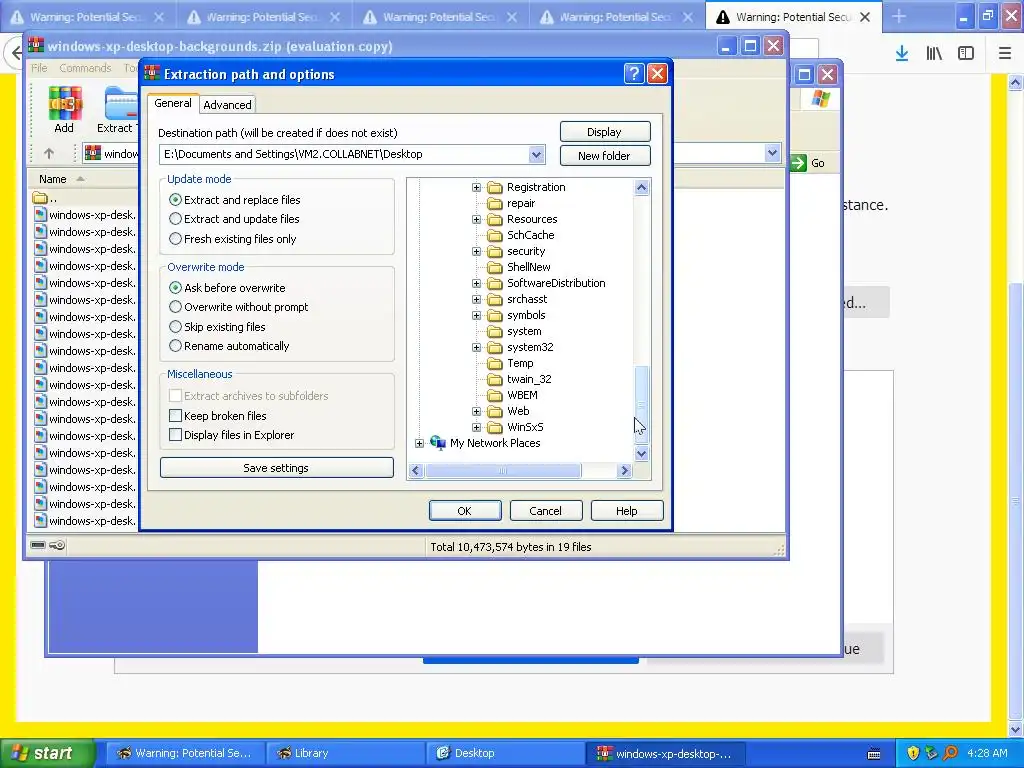Viewport: 1024px width, 768px height.
Task: Select the twain_32 folder
Action: [529, 379]
